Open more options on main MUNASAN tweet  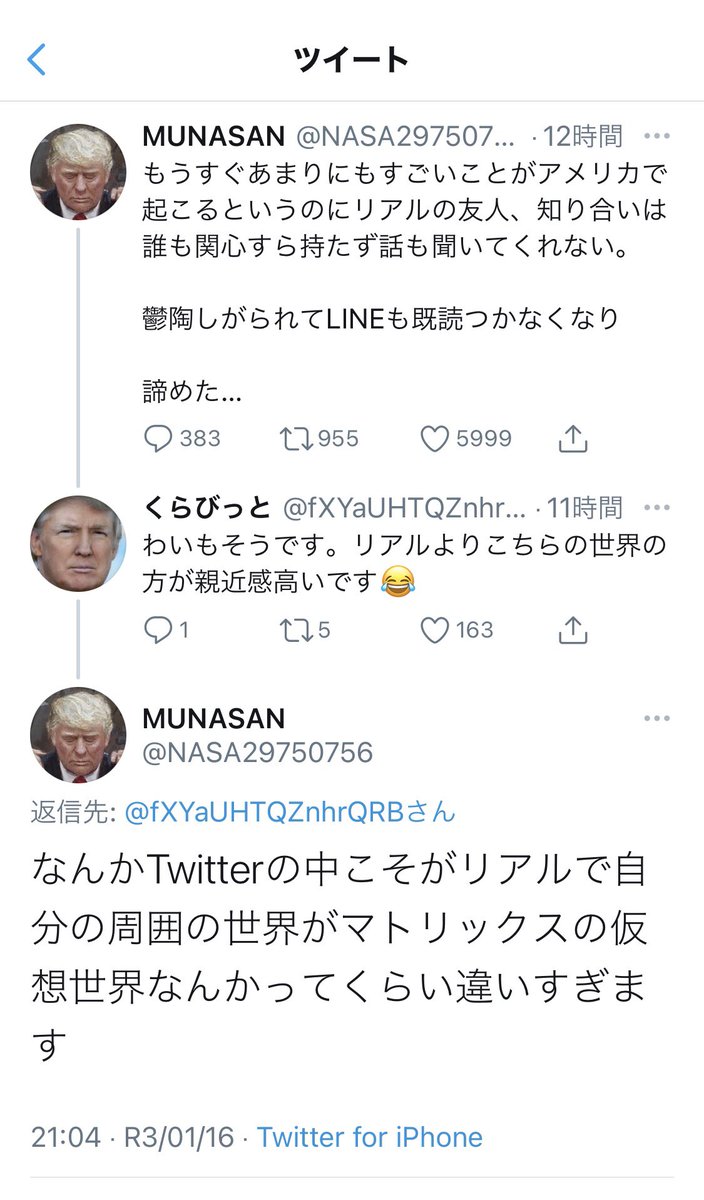coord(657,719)
